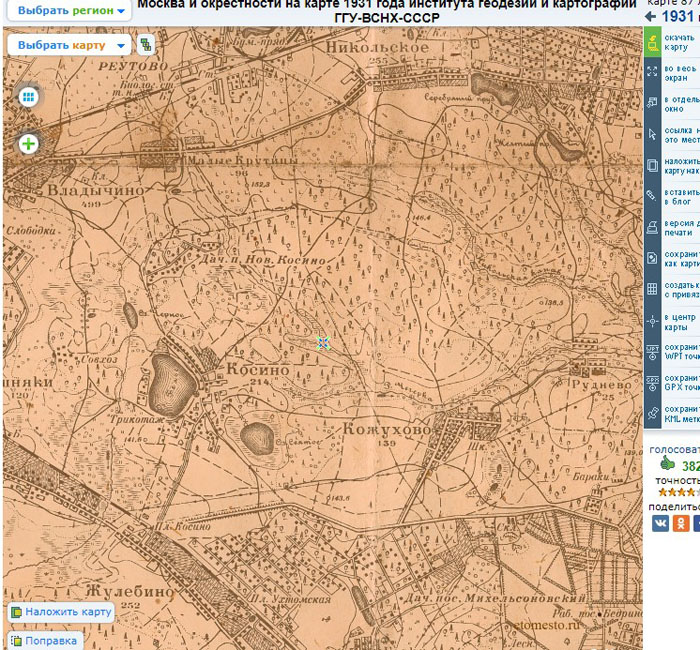Click the blue grid tools button on the map
Screen dimensions: 700x650
(x=29, y=97)
